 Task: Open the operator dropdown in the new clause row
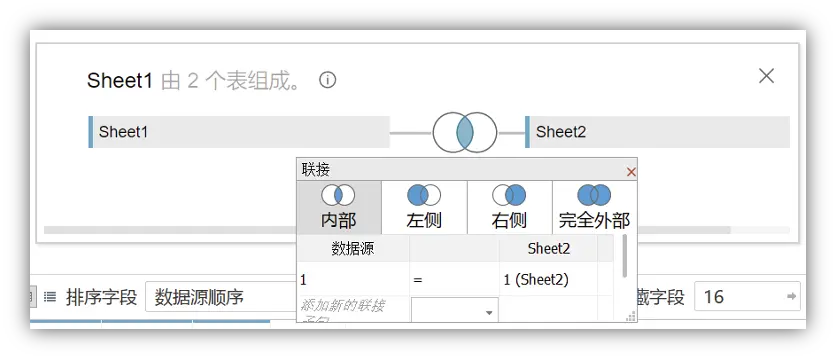coord(455,310)
